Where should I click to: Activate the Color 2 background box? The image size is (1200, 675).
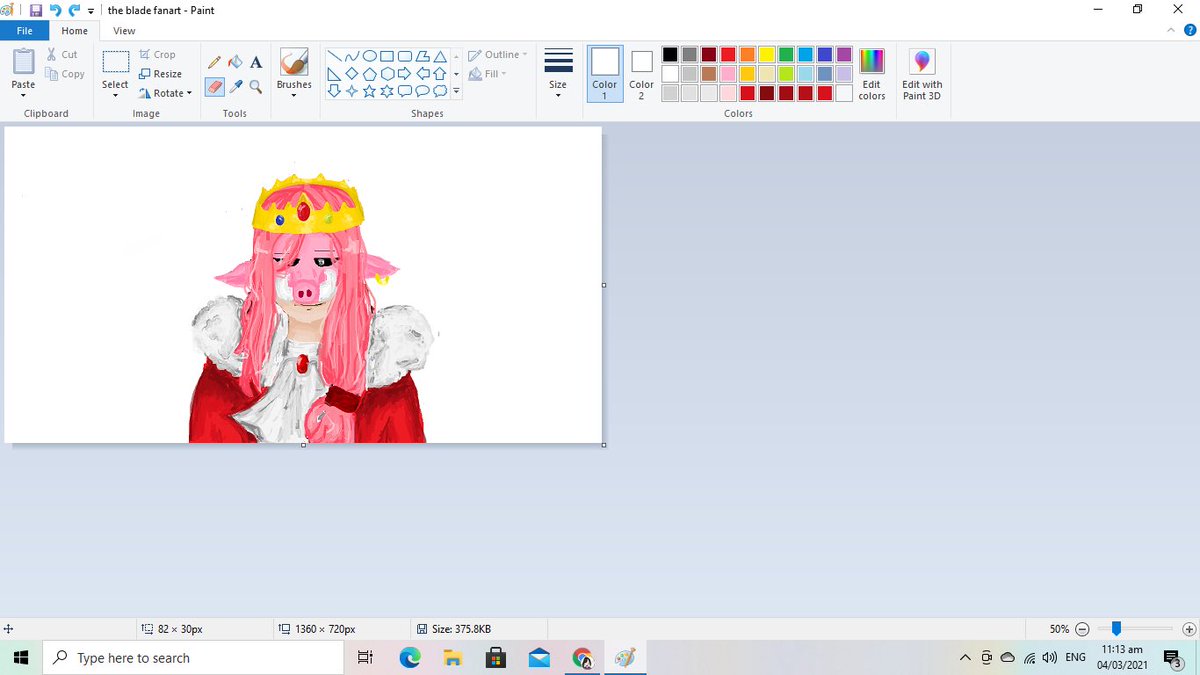(642, 74)
